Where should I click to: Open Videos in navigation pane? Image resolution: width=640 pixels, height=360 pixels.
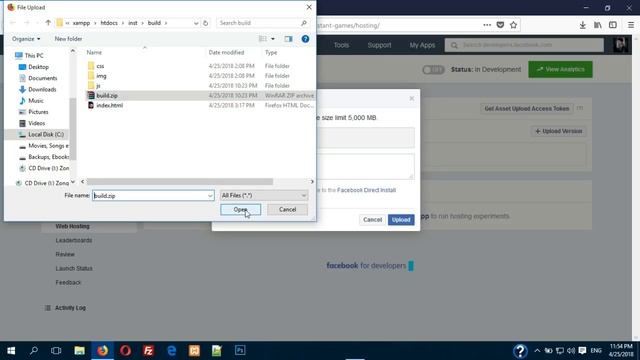click(37, 123)
